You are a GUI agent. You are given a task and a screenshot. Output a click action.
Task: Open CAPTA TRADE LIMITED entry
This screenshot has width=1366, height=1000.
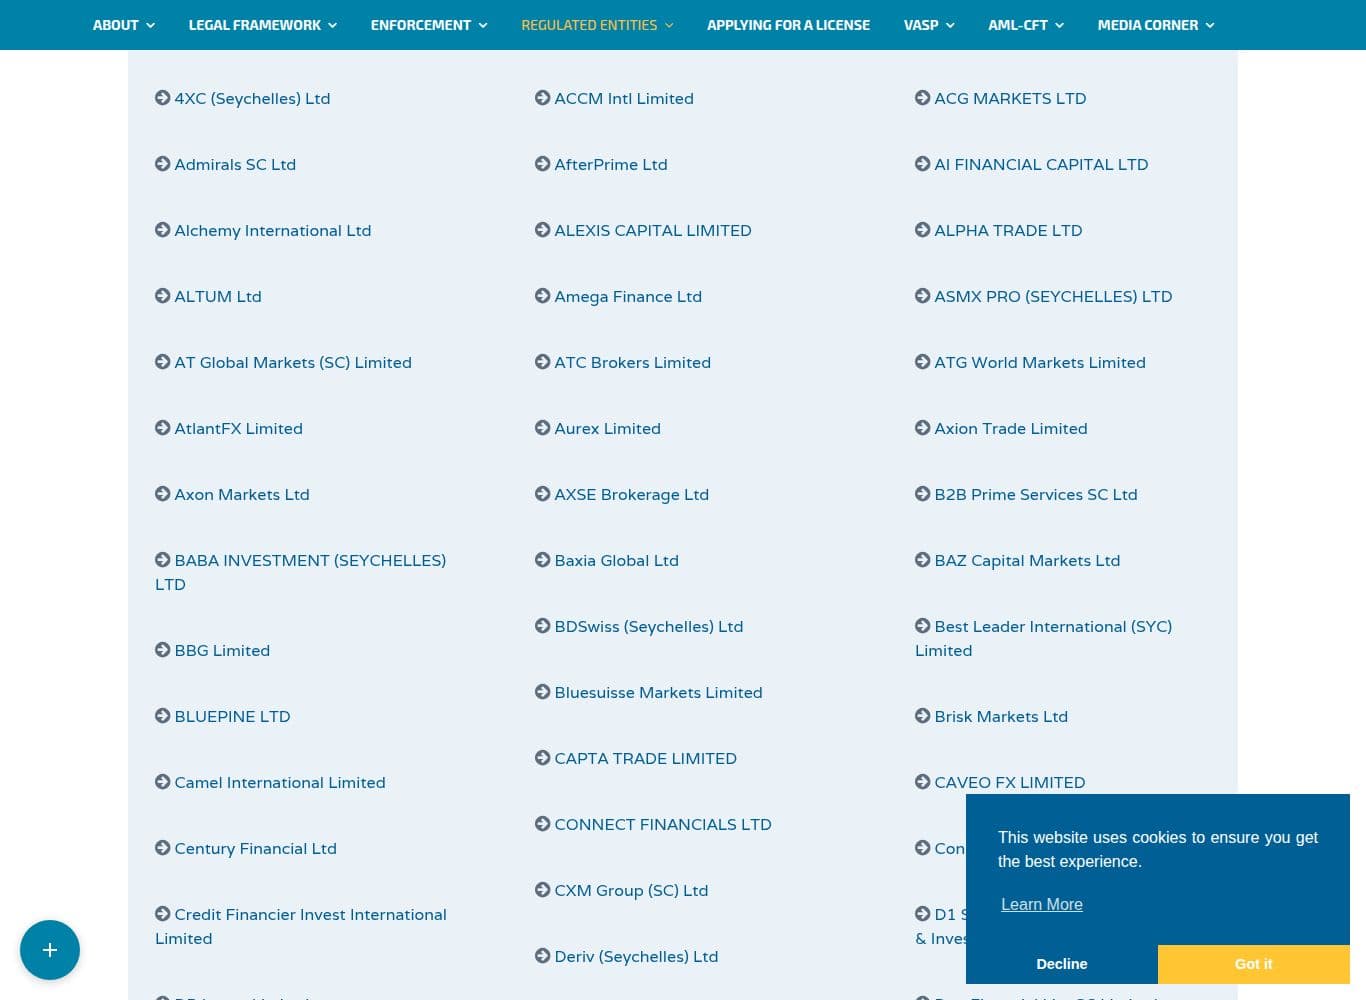coord(645,758)
